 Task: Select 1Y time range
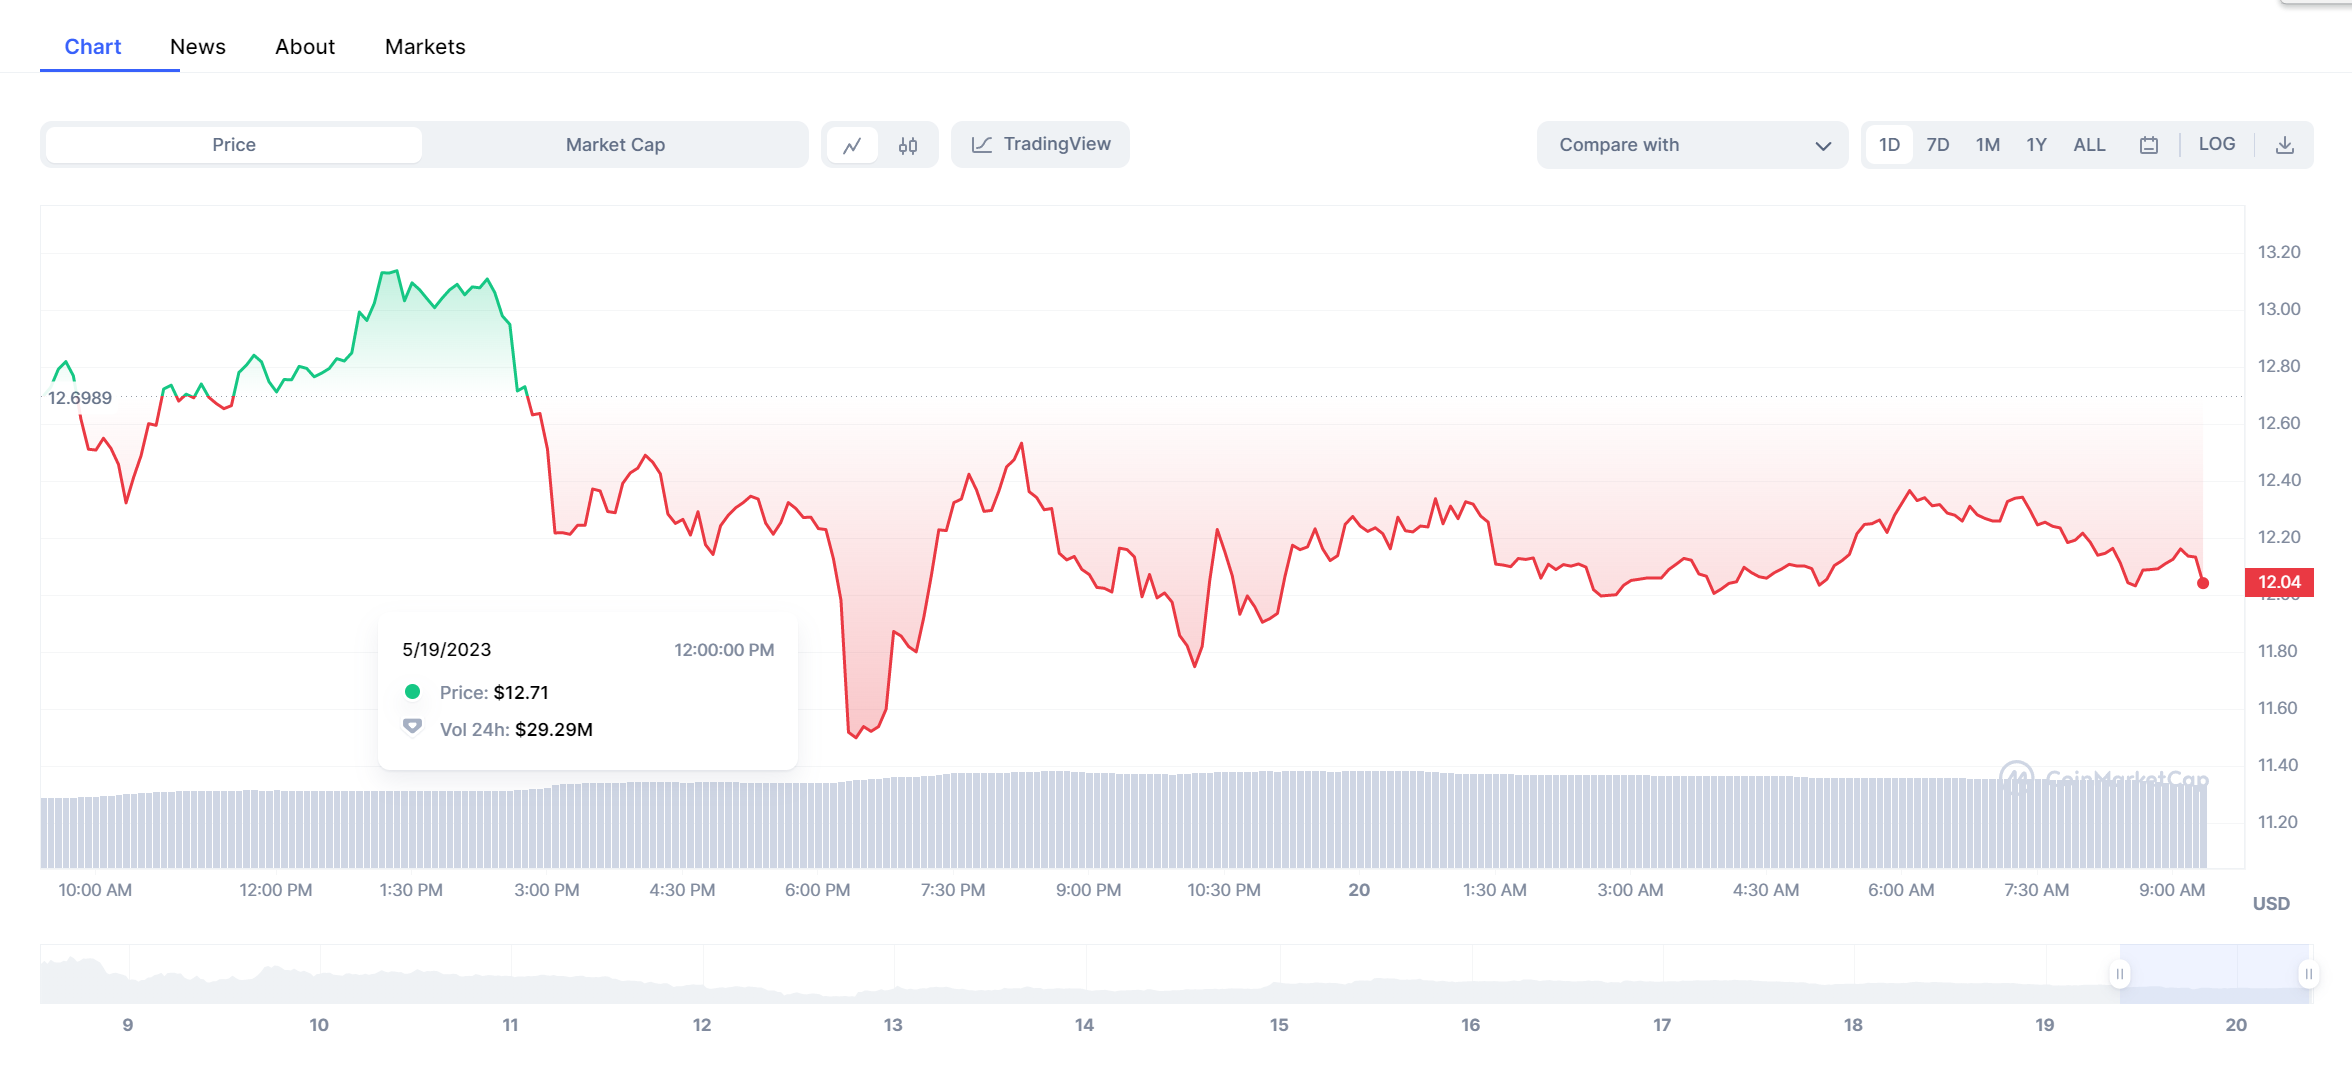coord(2037,145)
